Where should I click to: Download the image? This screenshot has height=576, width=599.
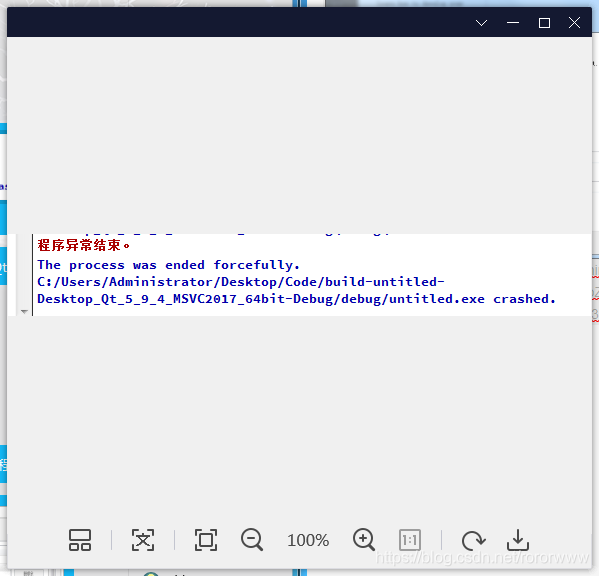tap(518, 540)
